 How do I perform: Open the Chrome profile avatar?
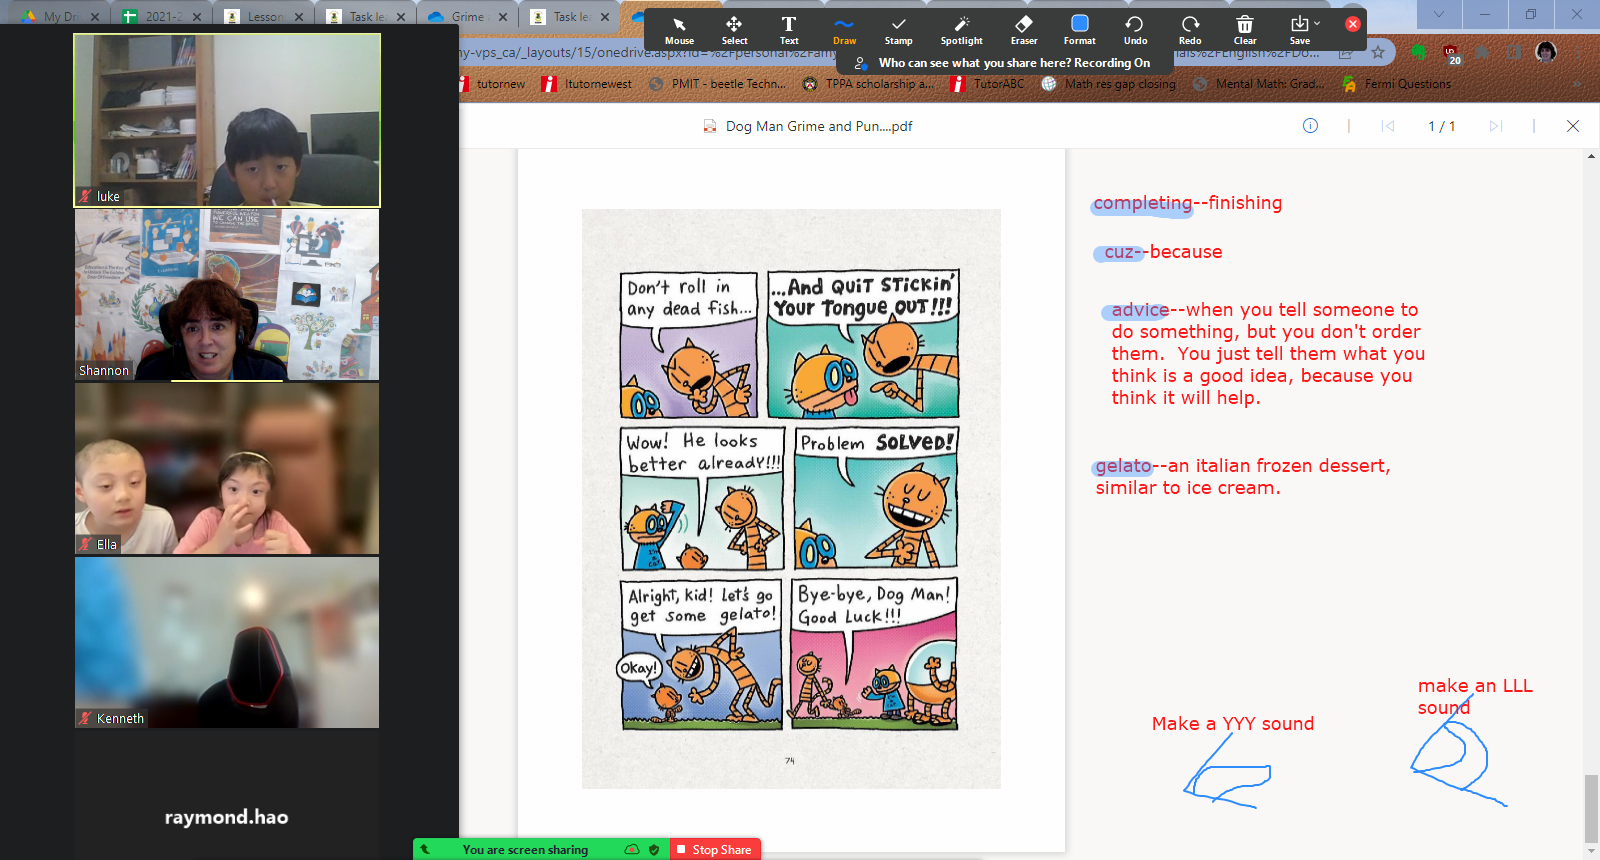[x=1546, y=52]
